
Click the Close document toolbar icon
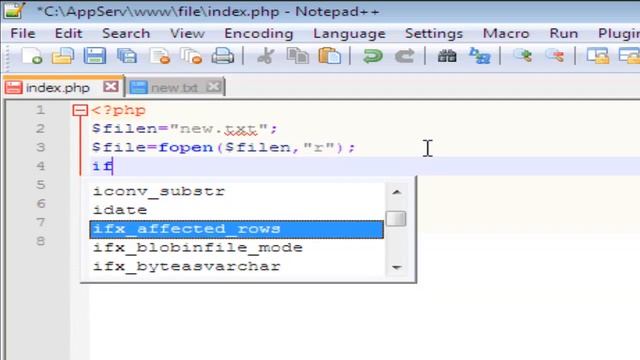tap(160, 56)
